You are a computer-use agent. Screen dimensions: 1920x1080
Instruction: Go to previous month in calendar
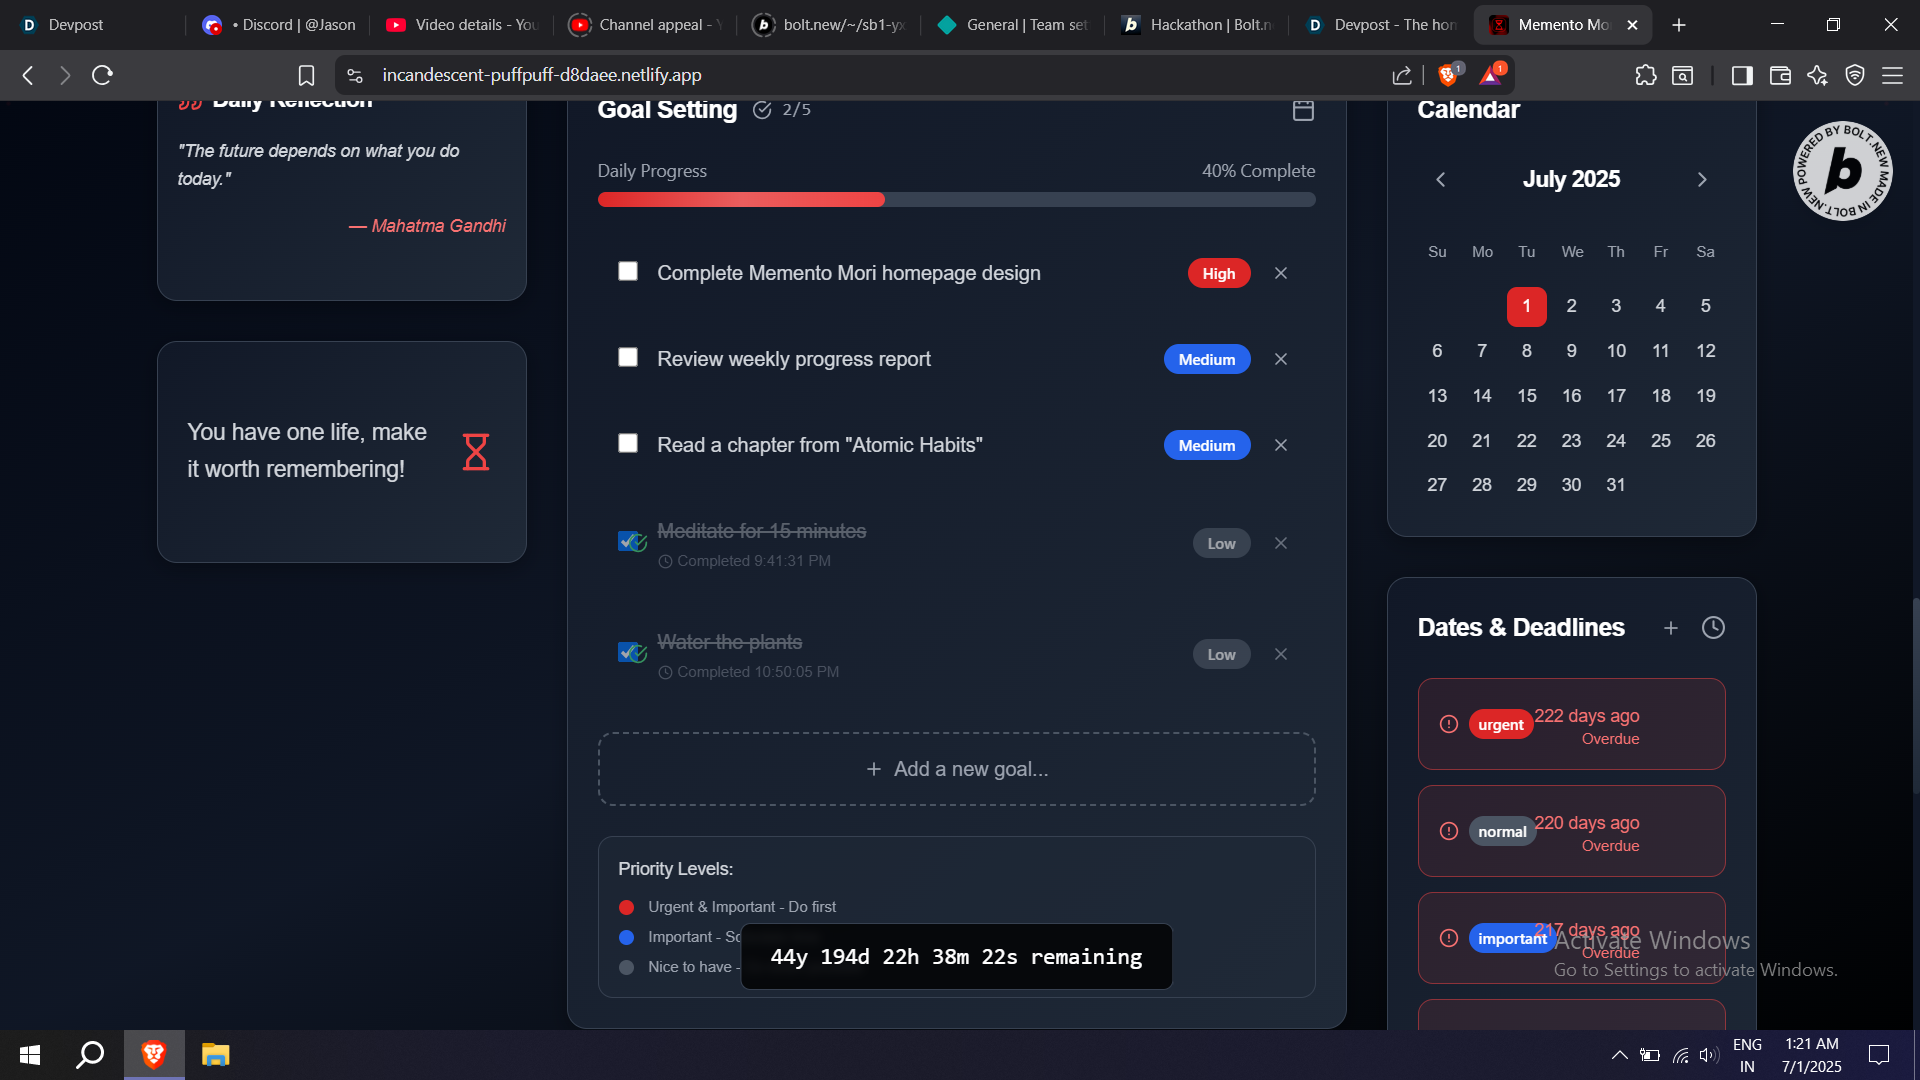point(1440,180)
